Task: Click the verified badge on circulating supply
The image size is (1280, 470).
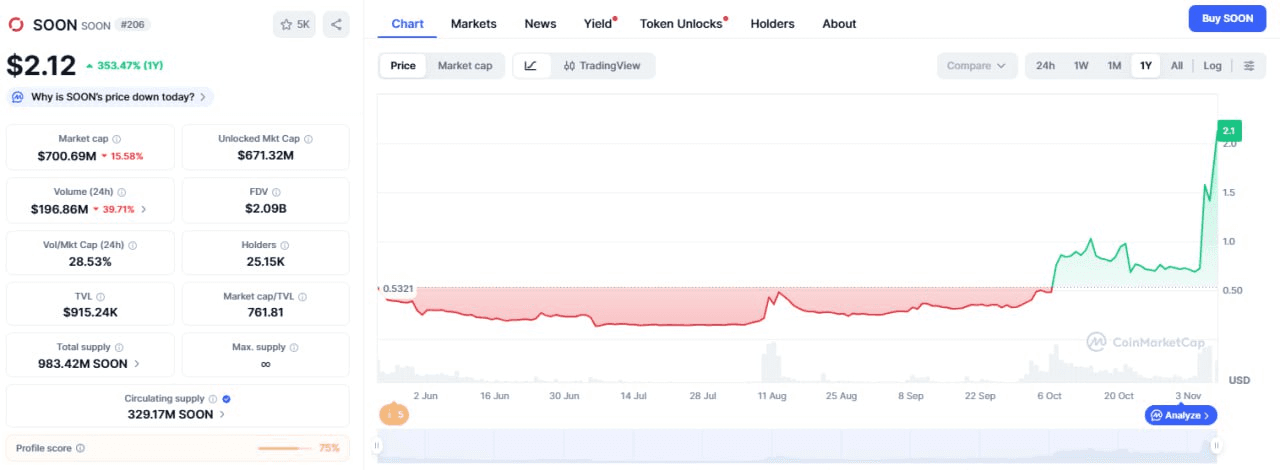Action: [x=227, y=398]
